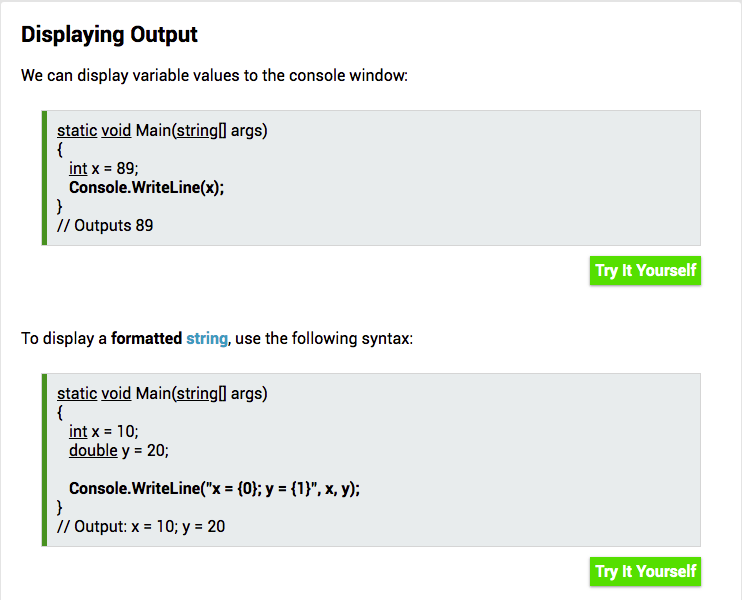This screenshot has height=600, width=742.
Task: Click 'void' keyword in the second code block
Action: click(x=117, y=393)
